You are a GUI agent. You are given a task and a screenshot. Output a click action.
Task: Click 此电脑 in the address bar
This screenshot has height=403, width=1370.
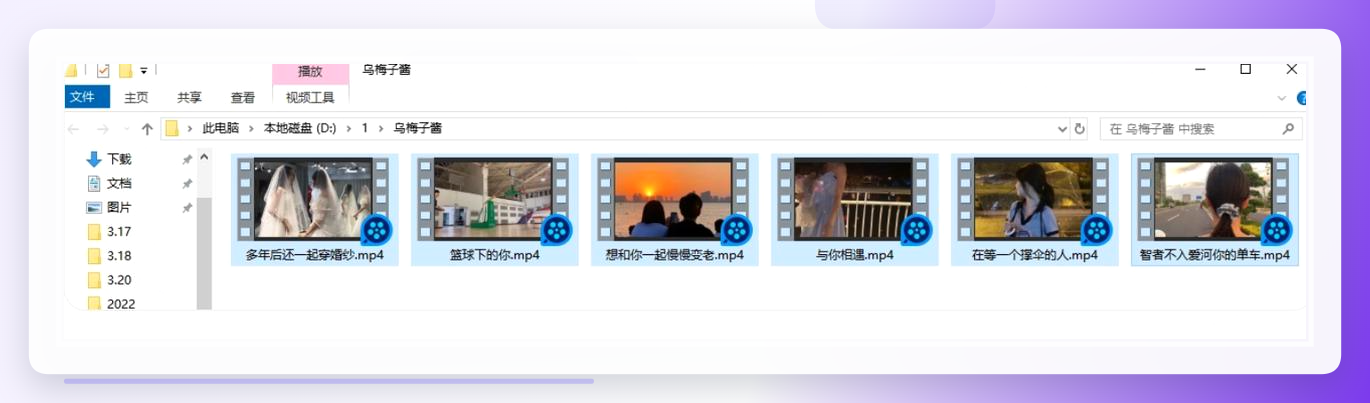click(x=220, y=129)
